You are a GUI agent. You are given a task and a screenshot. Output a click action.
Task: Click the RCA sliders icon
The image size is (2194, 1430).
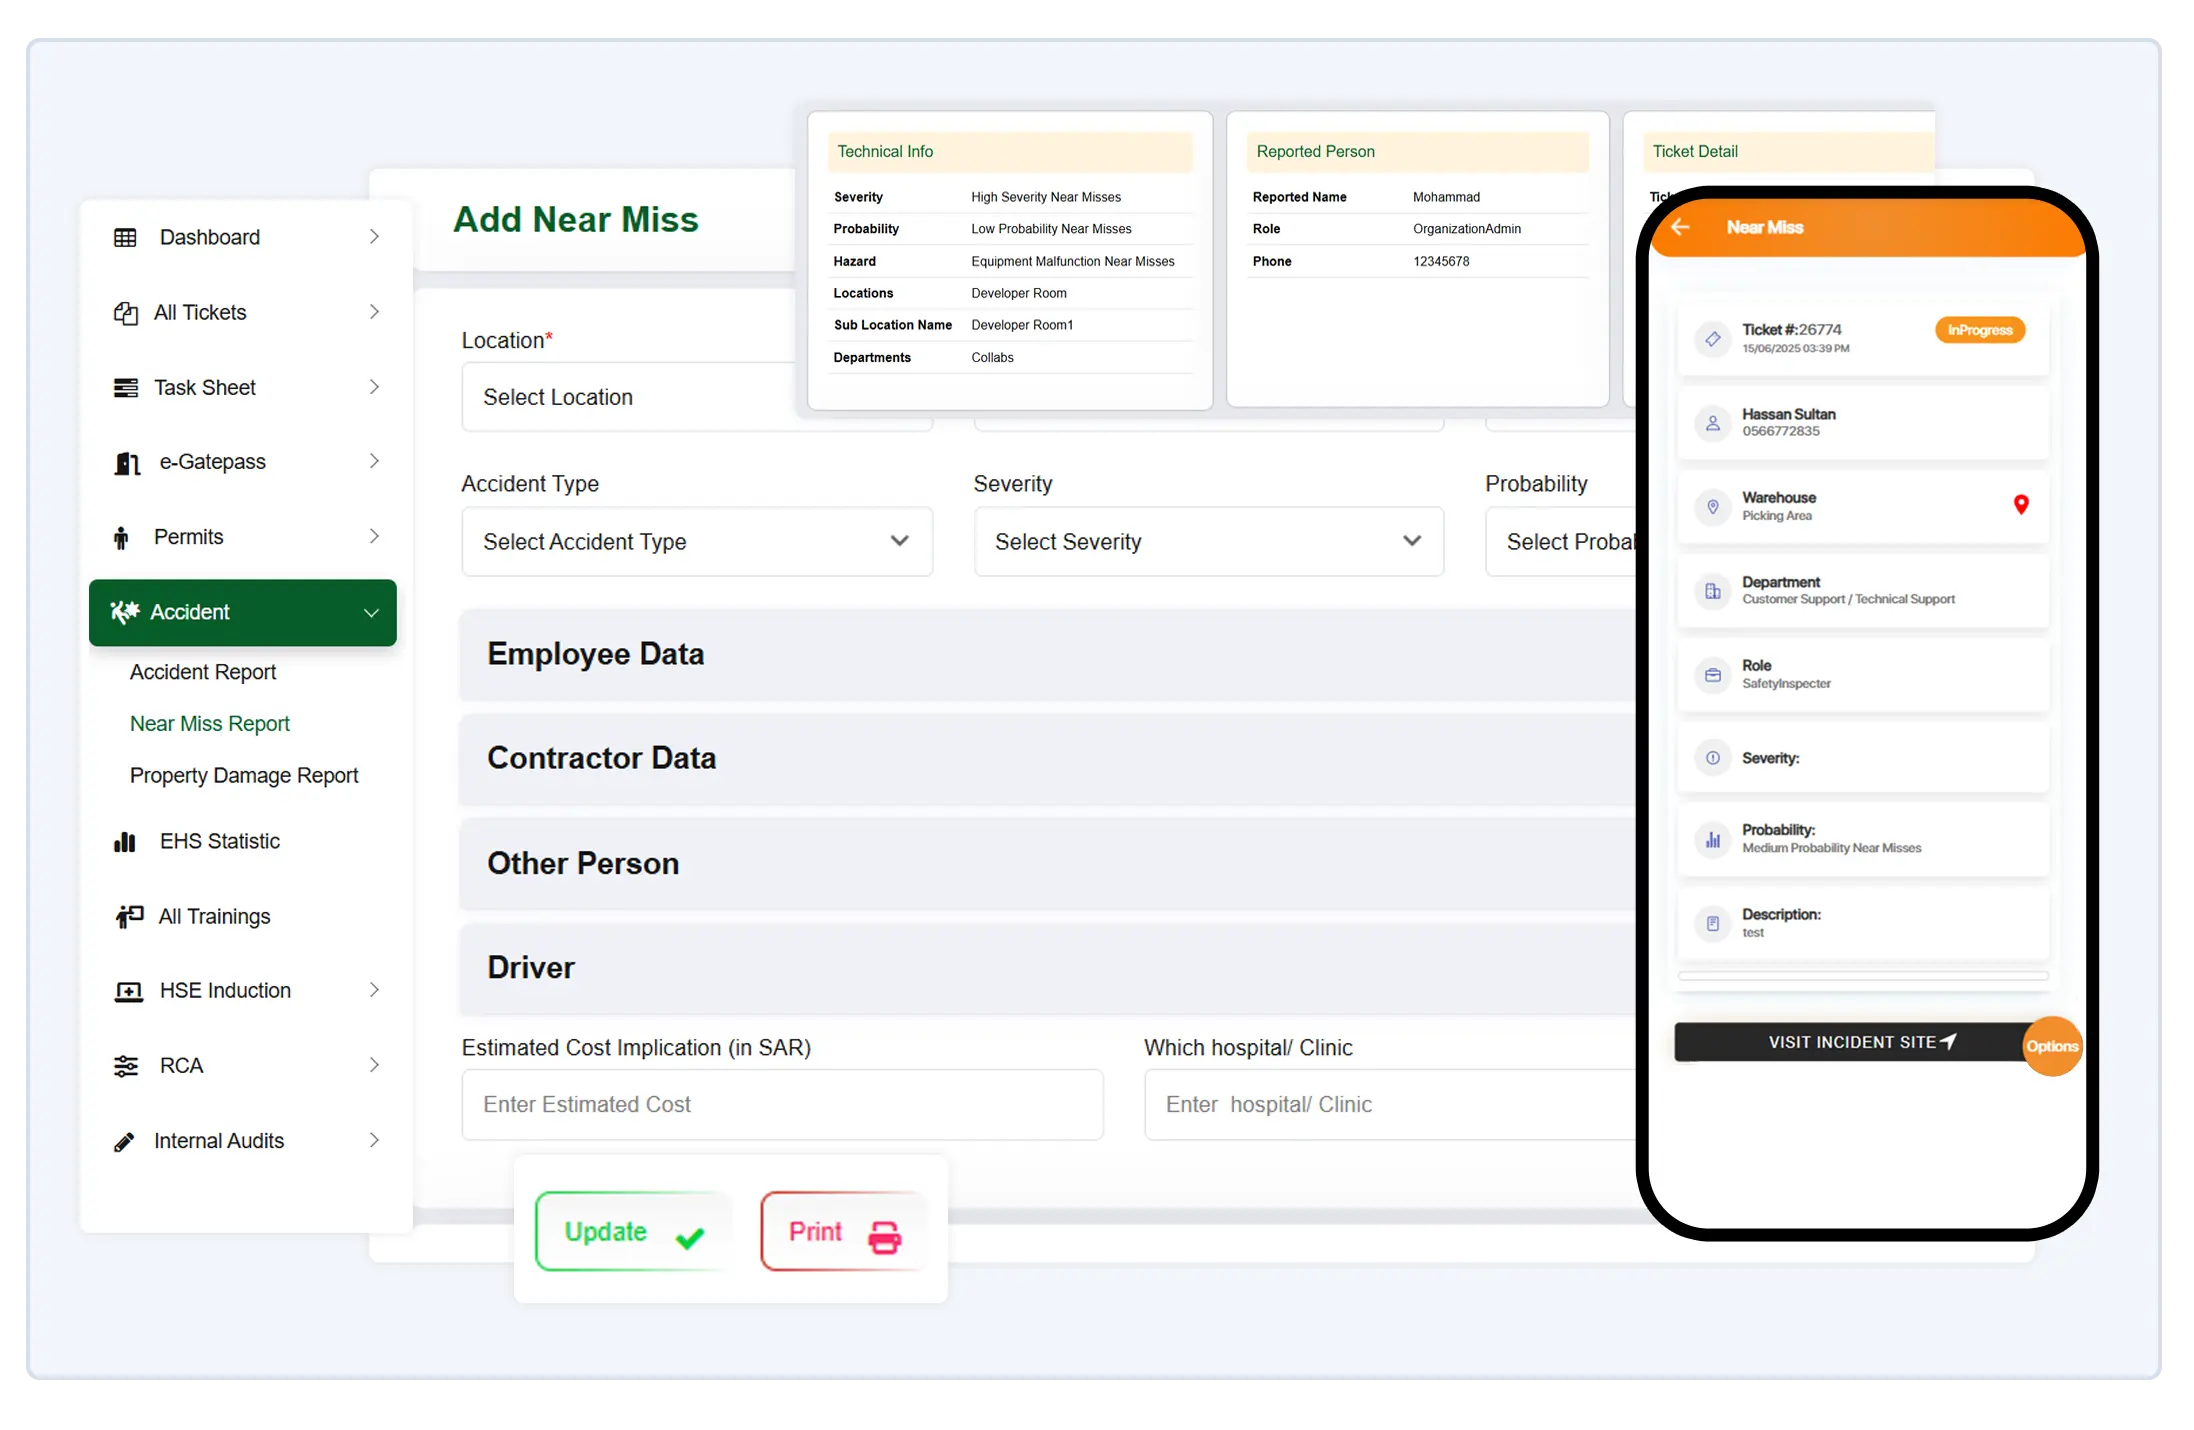click(x=126, y=1066)
